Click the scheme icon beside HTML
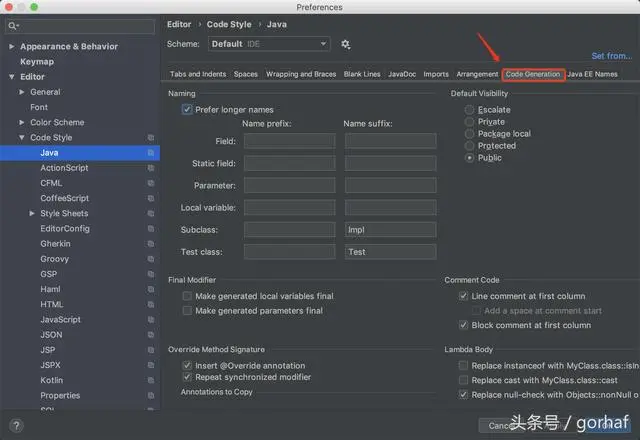The width and height of the screenshot is (640, 440). pyautogui.click(x=151, y=304)
